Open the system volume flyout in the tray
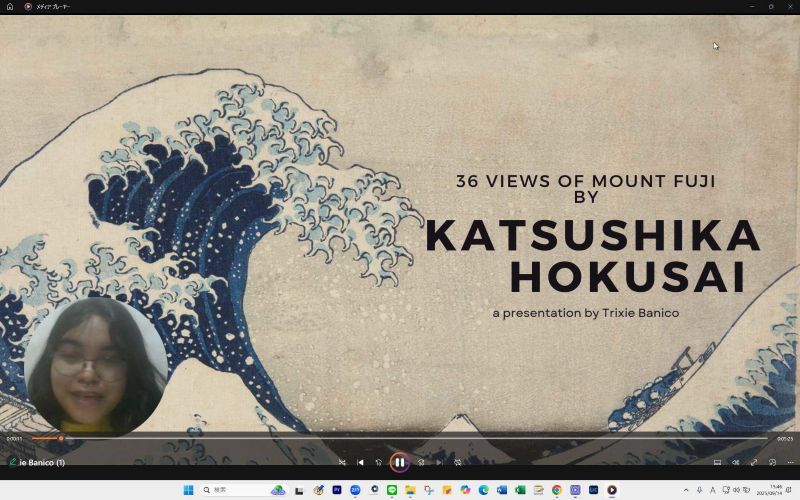Image resolution: width=800 pixels, height=500 pixels. (736, 490)
